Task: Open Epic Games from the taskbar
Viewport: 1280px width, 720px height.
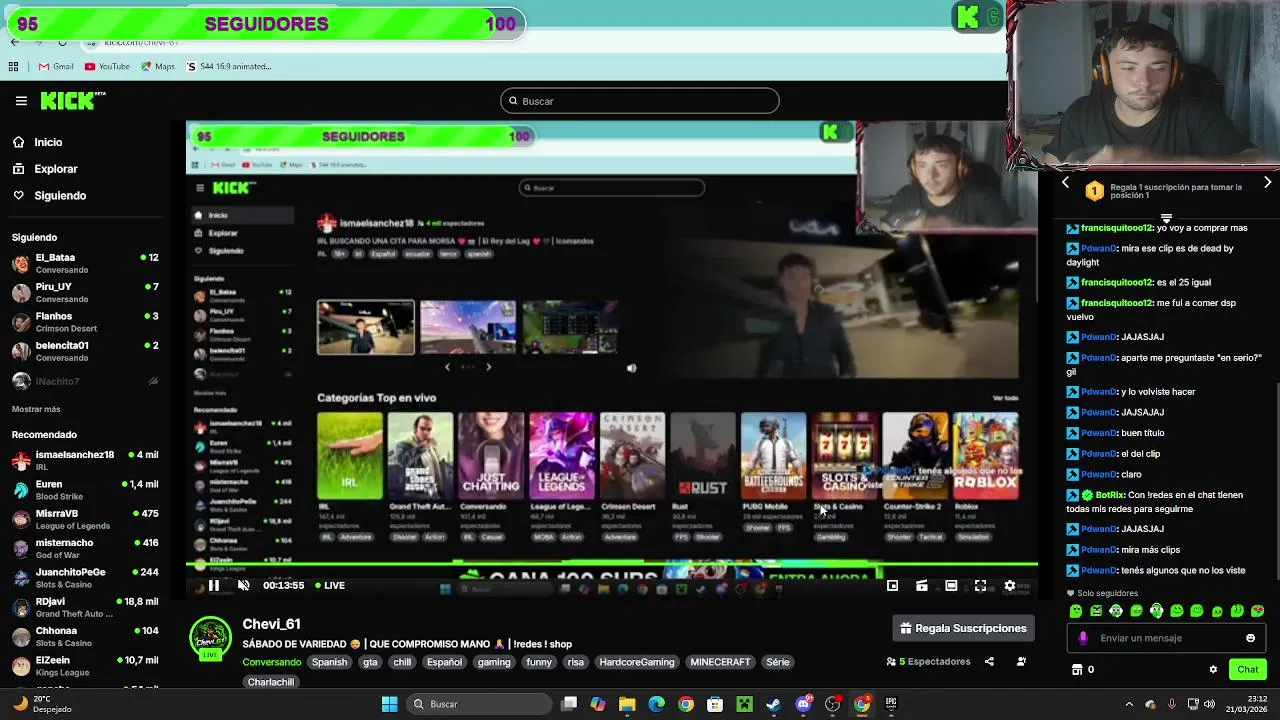Action: click(891, 704)
